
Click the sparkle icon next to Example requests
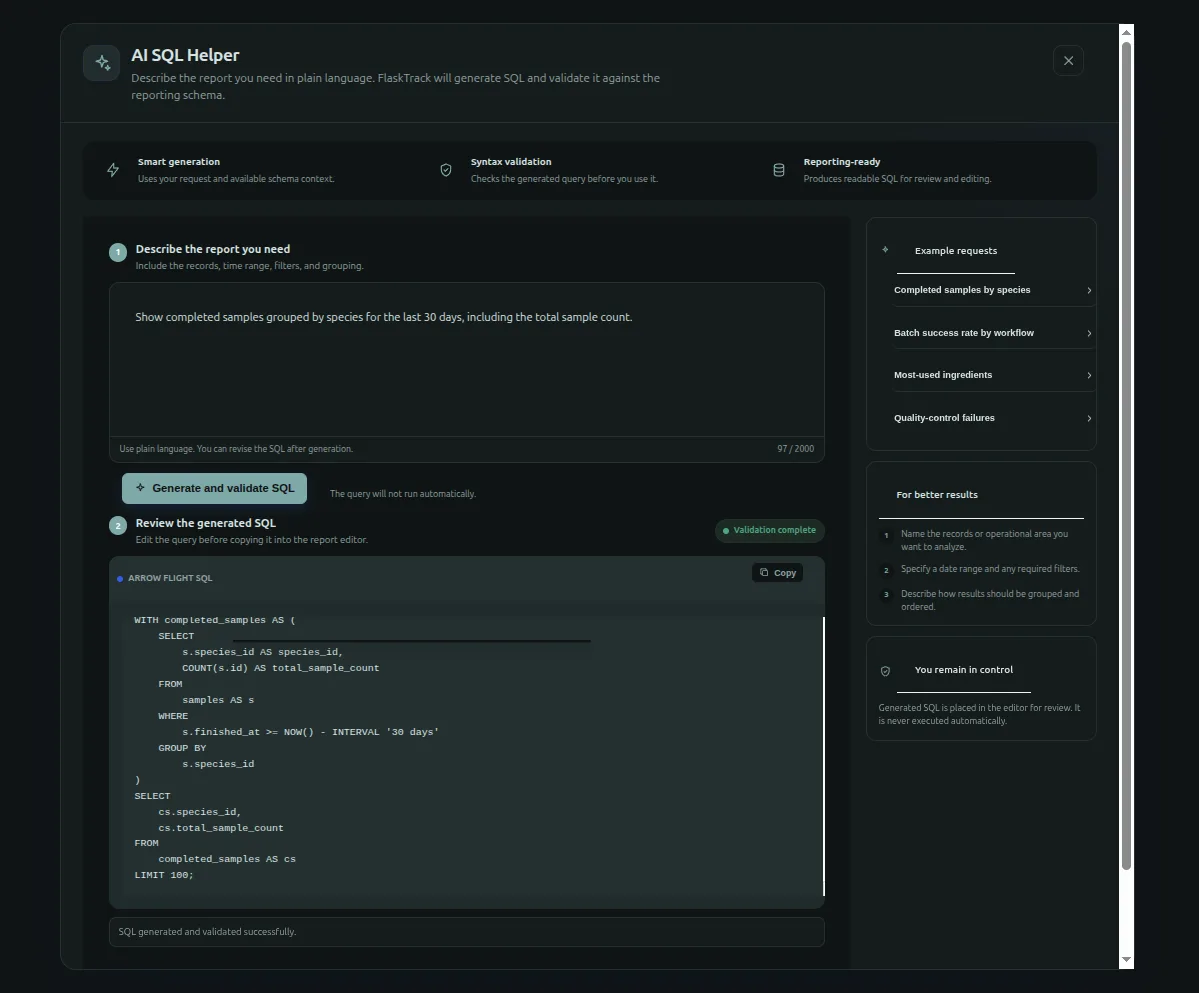(x=885, y=249)
